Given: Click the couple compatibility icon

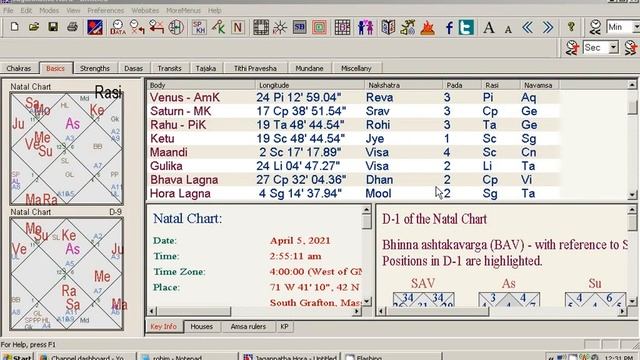Looking at the screenshot, I should pos(365,27).
